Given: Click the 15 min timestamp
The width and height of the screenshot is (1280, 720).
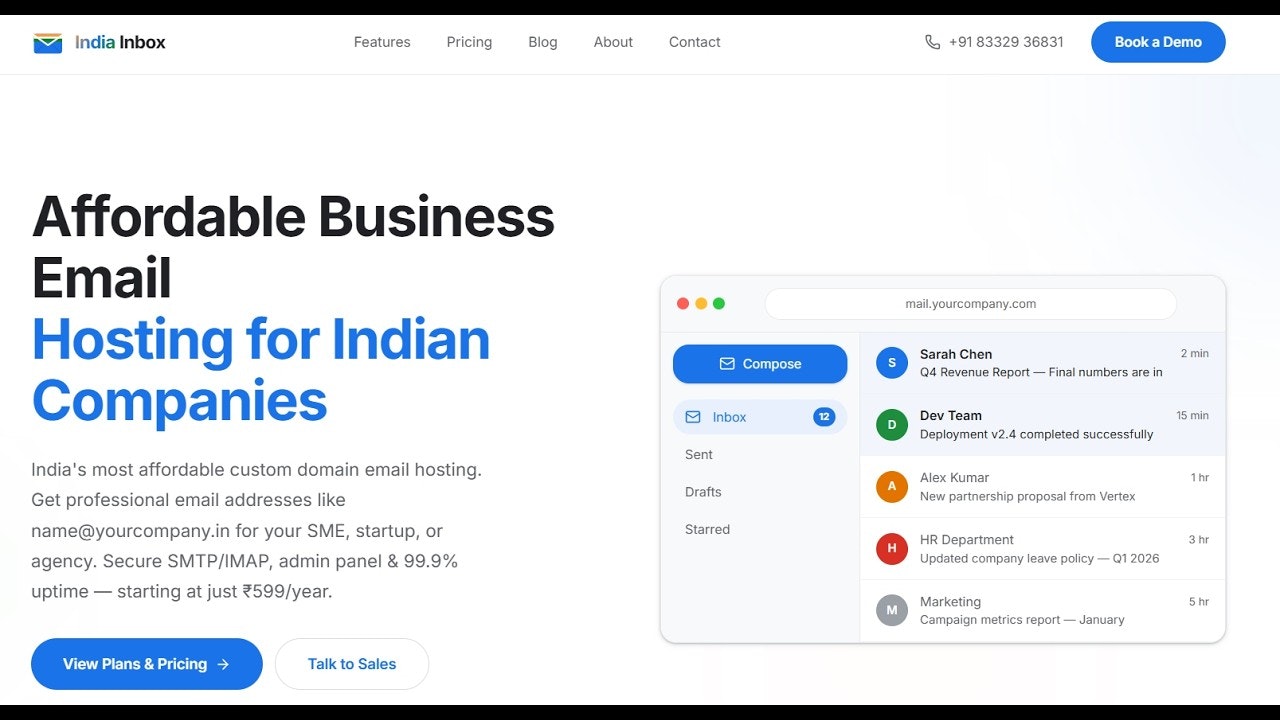Looking at the screenshot, I should coord(1192,415).
